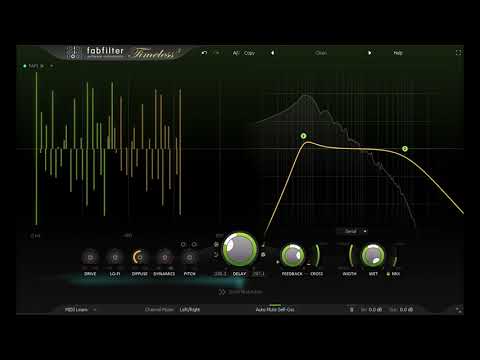Click the resize icon in bottom-right corner
Image resolution: width=480 pixels, height=360 pixels.
459,309
